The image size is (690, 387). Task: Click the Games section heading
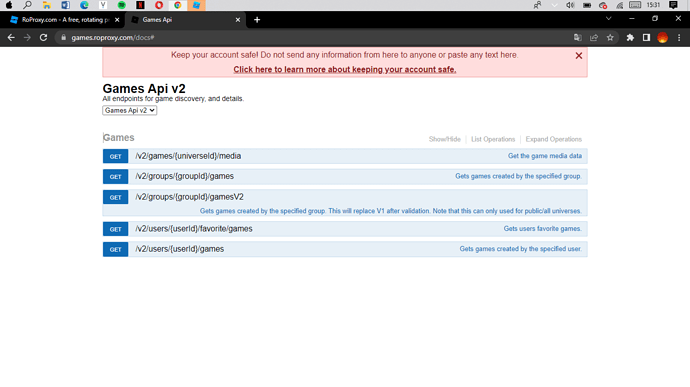119,138
